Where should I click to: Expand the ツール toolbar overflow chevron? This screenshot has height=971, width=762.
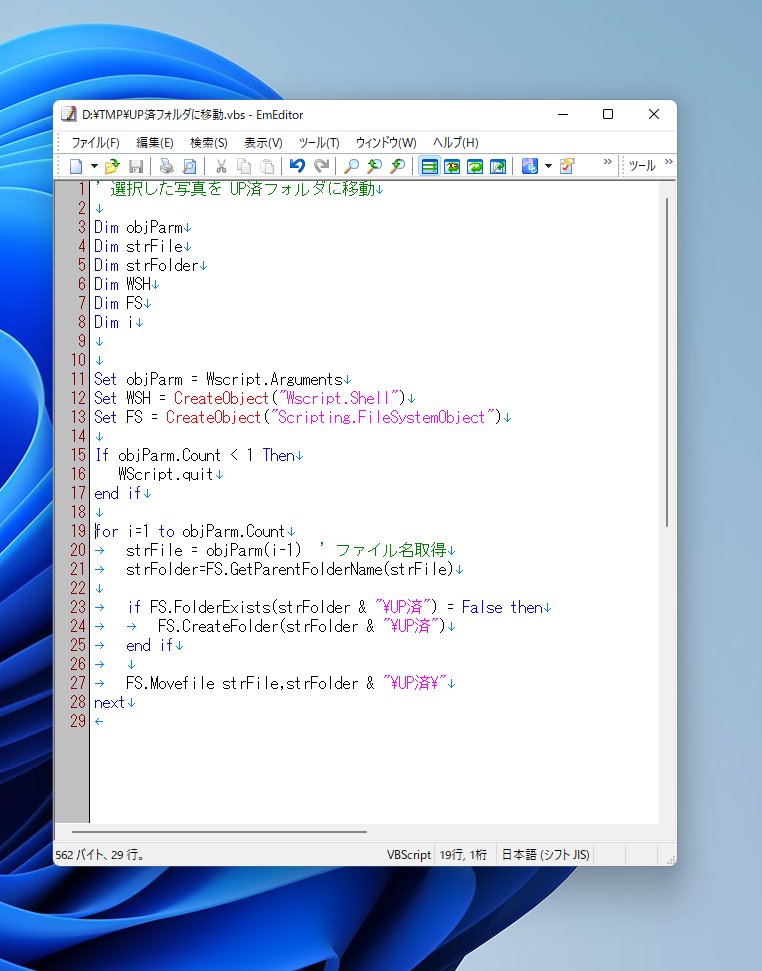tap(669, 162)
